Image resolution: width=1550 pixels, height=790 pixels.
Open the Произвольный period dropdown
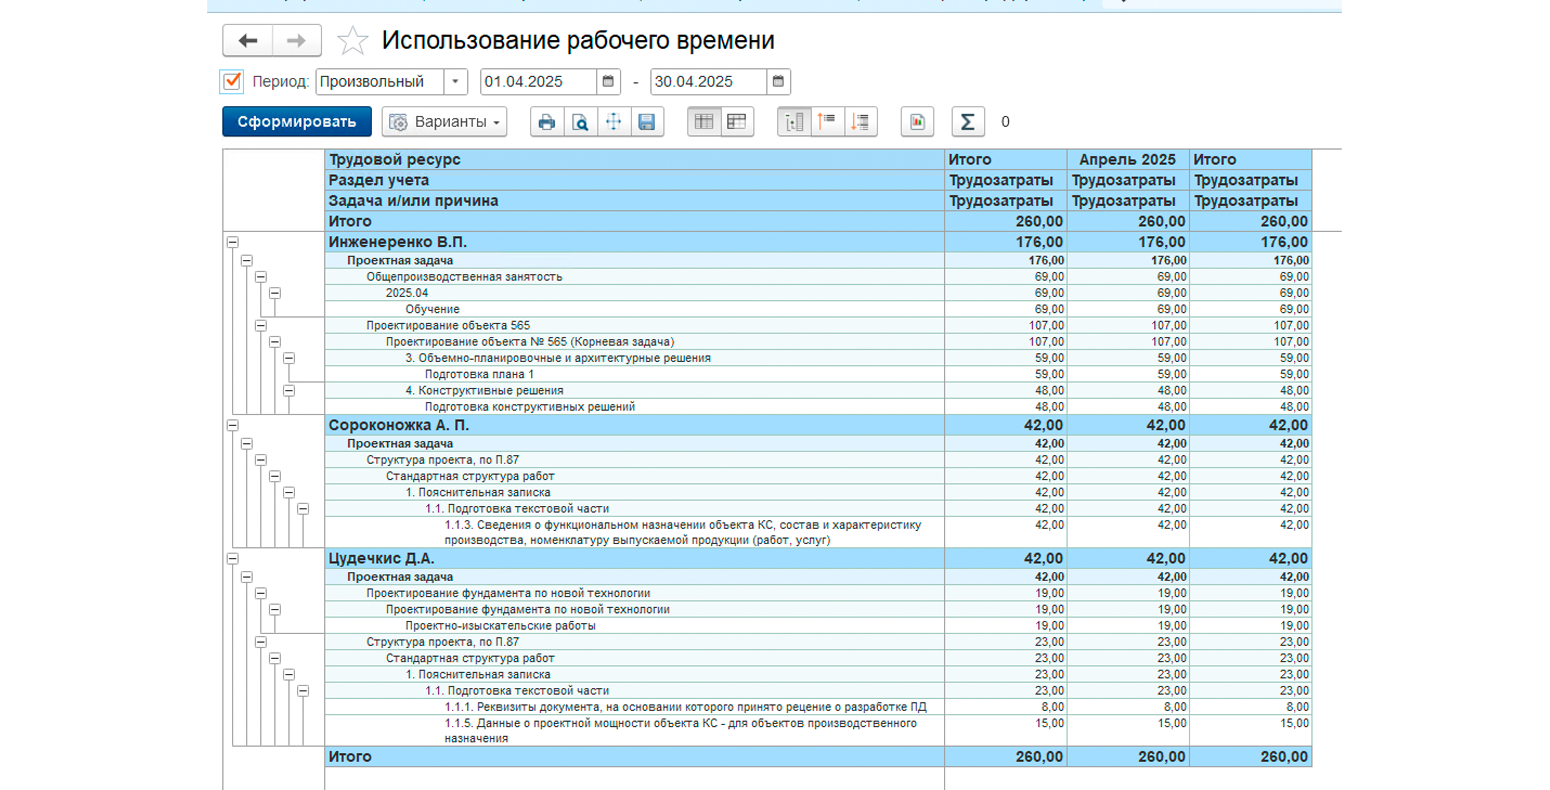pos(455,82)
